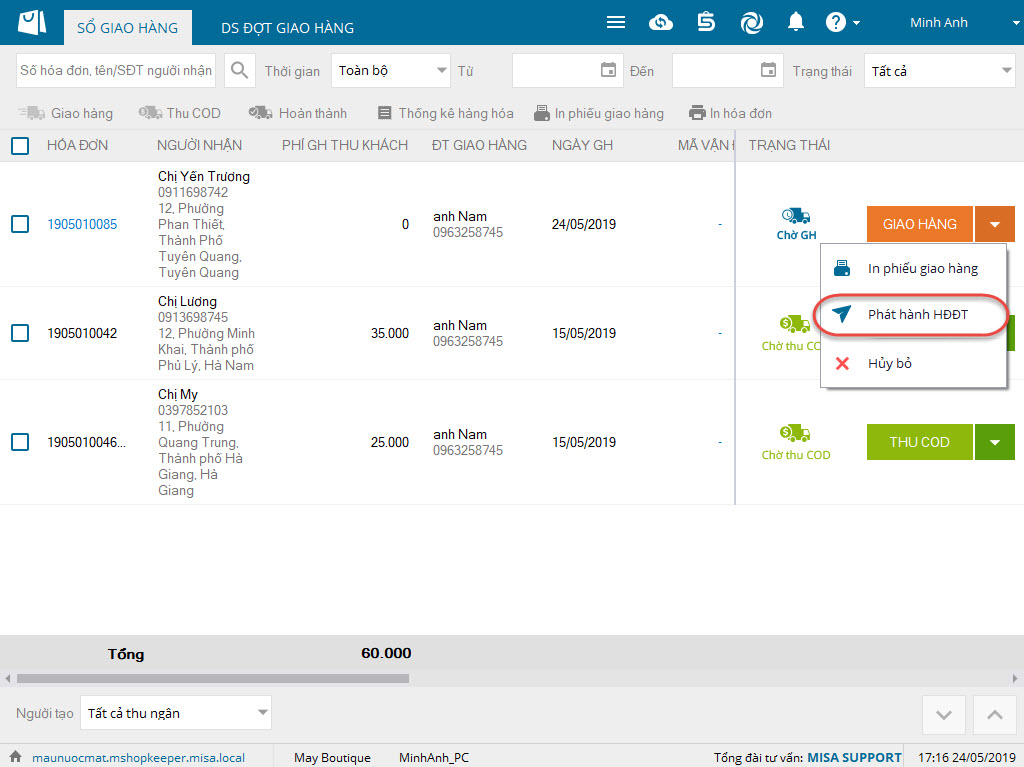Sort by NGÀY GH column header

pos(583,145)
